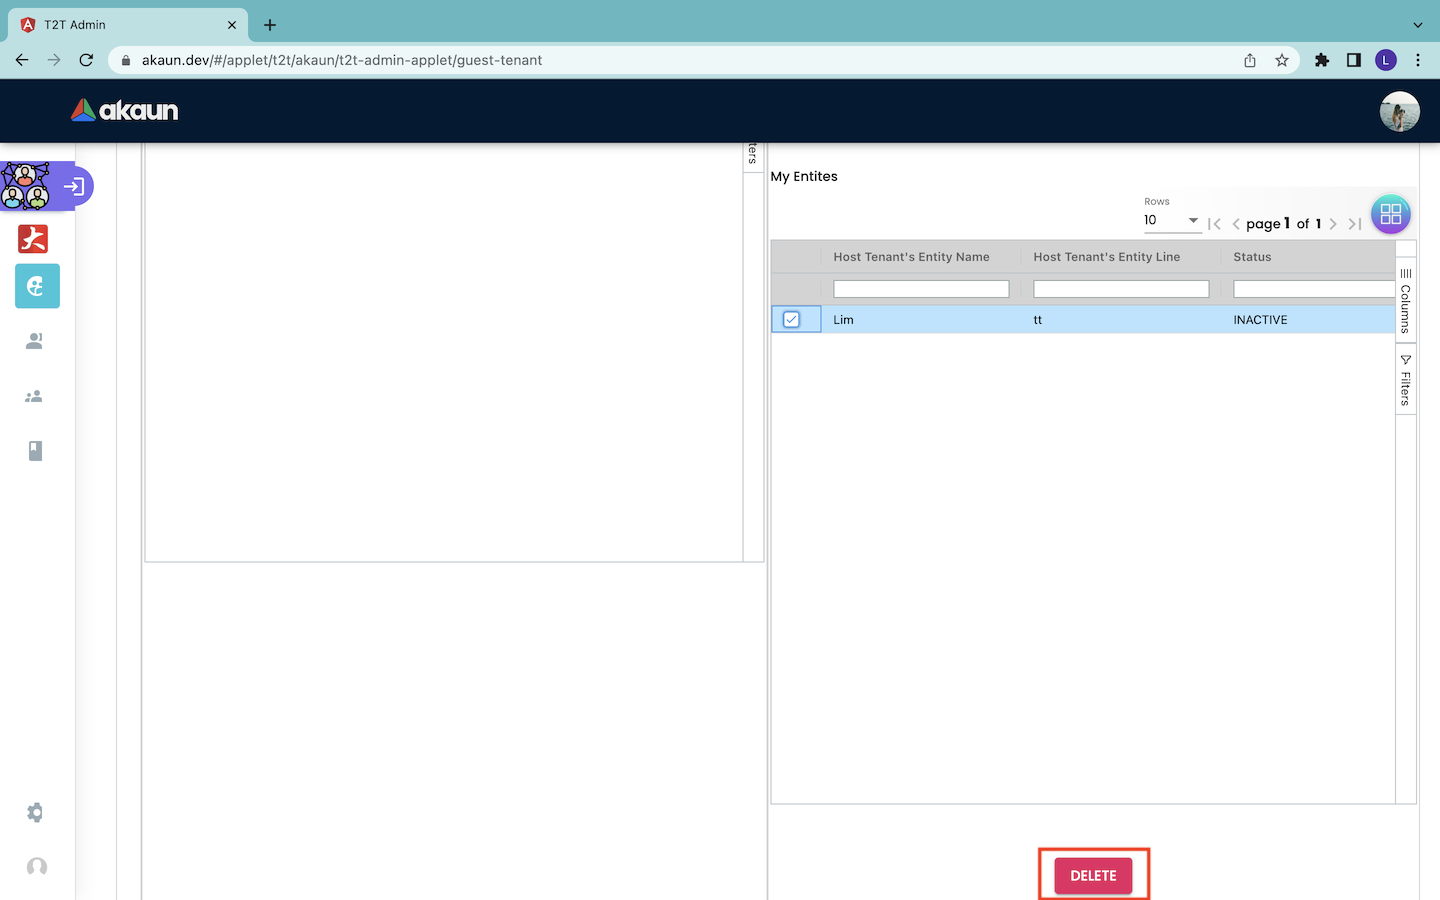
Task: Click the INACTIVE status cell
Action: (1308, 320)
